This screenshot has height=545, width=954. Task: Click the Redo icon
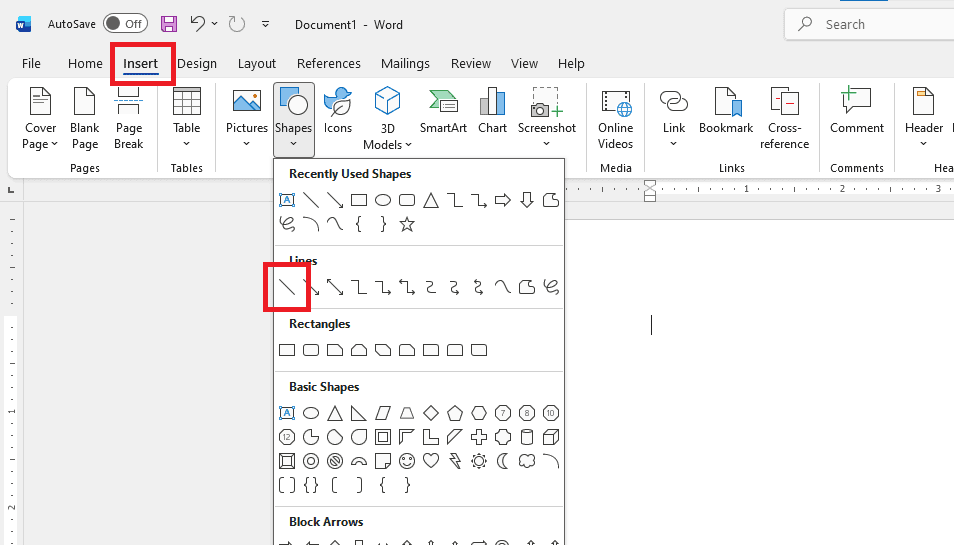tap(237, 24)
